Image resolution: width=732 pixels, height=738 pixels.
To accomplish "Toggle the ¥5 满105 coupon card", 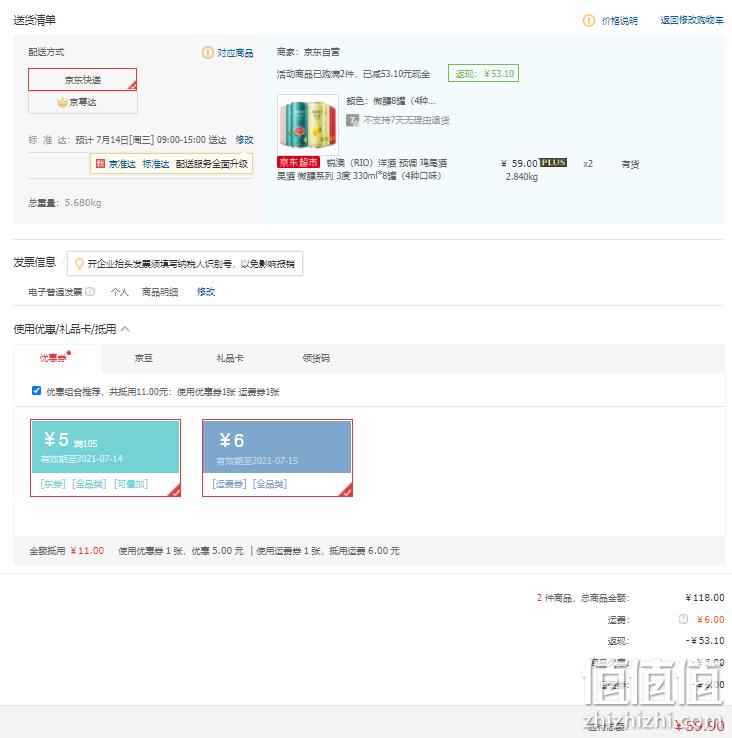I will pyautogui.click(x=105, y=458).
